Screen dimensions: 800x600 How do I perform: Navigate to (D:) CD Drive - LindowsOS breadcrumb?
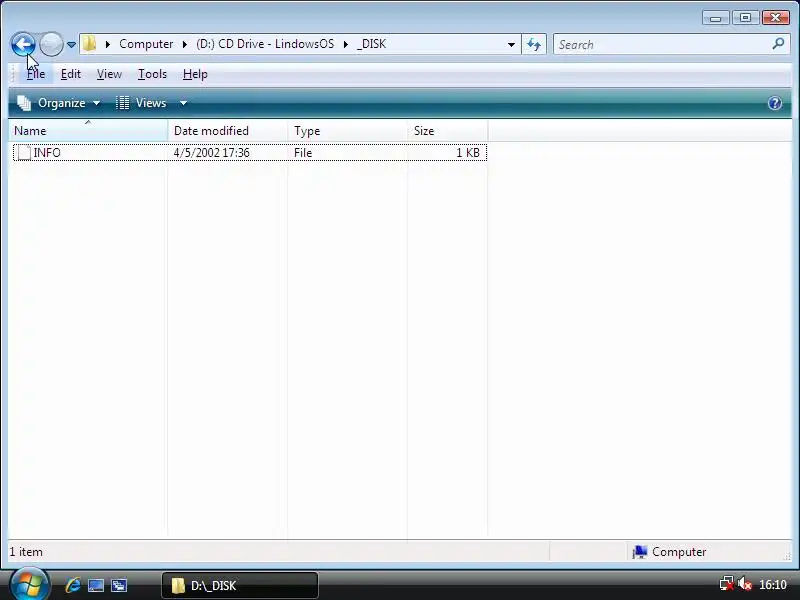click(x=265, y=44)
